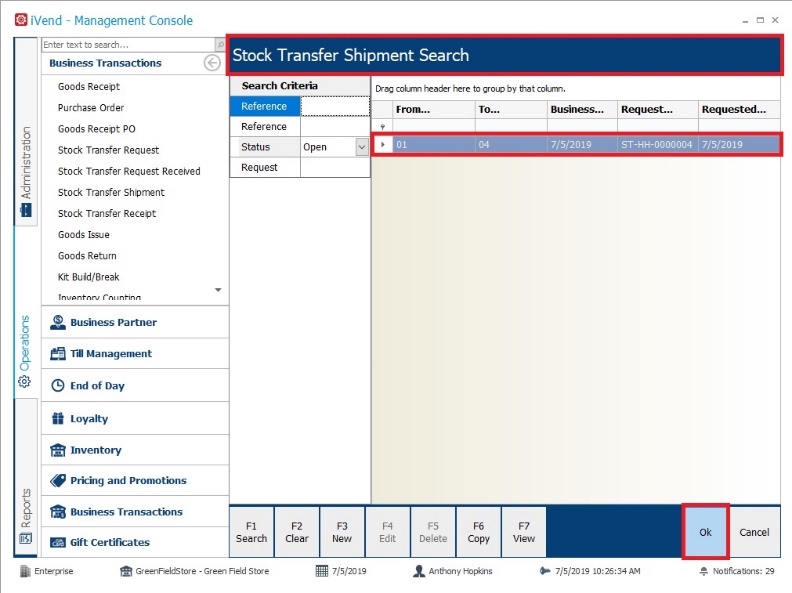Viewport: 792px width, 593px height.
Task: Click the Reports tab icon
Action: 25,539
